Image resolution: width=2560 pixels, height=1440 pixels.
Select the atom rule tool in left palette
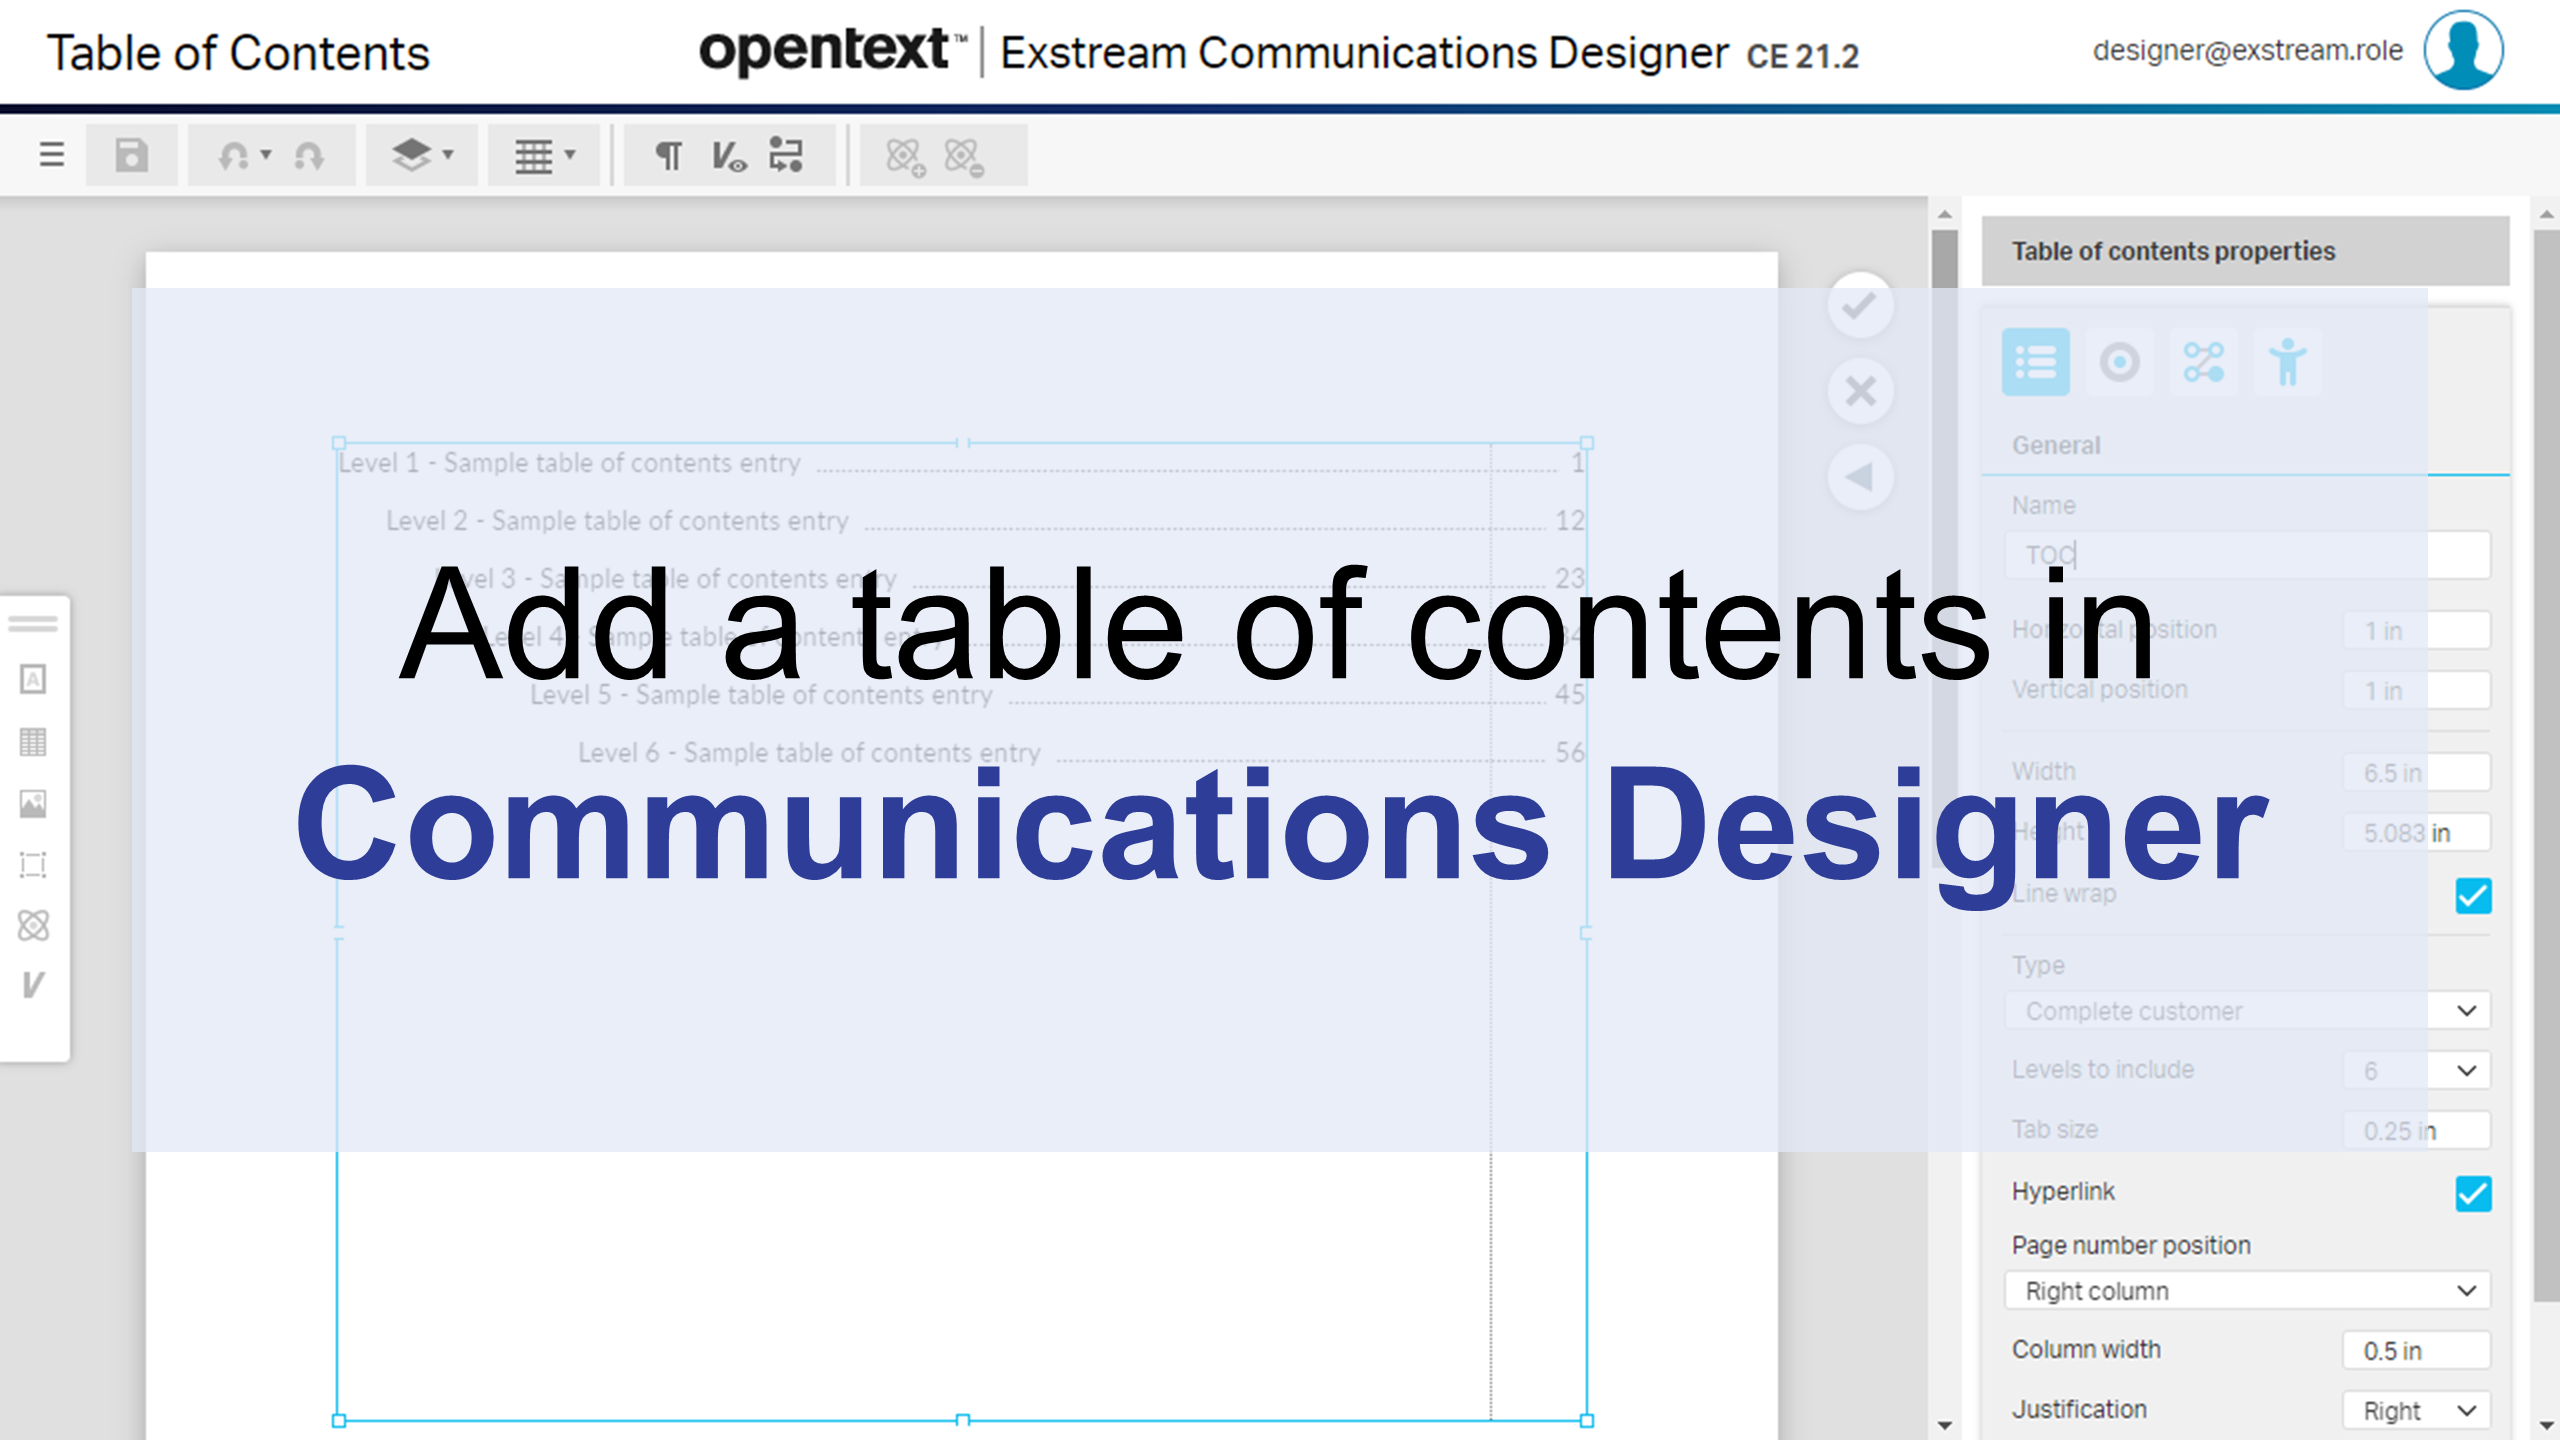33,926
